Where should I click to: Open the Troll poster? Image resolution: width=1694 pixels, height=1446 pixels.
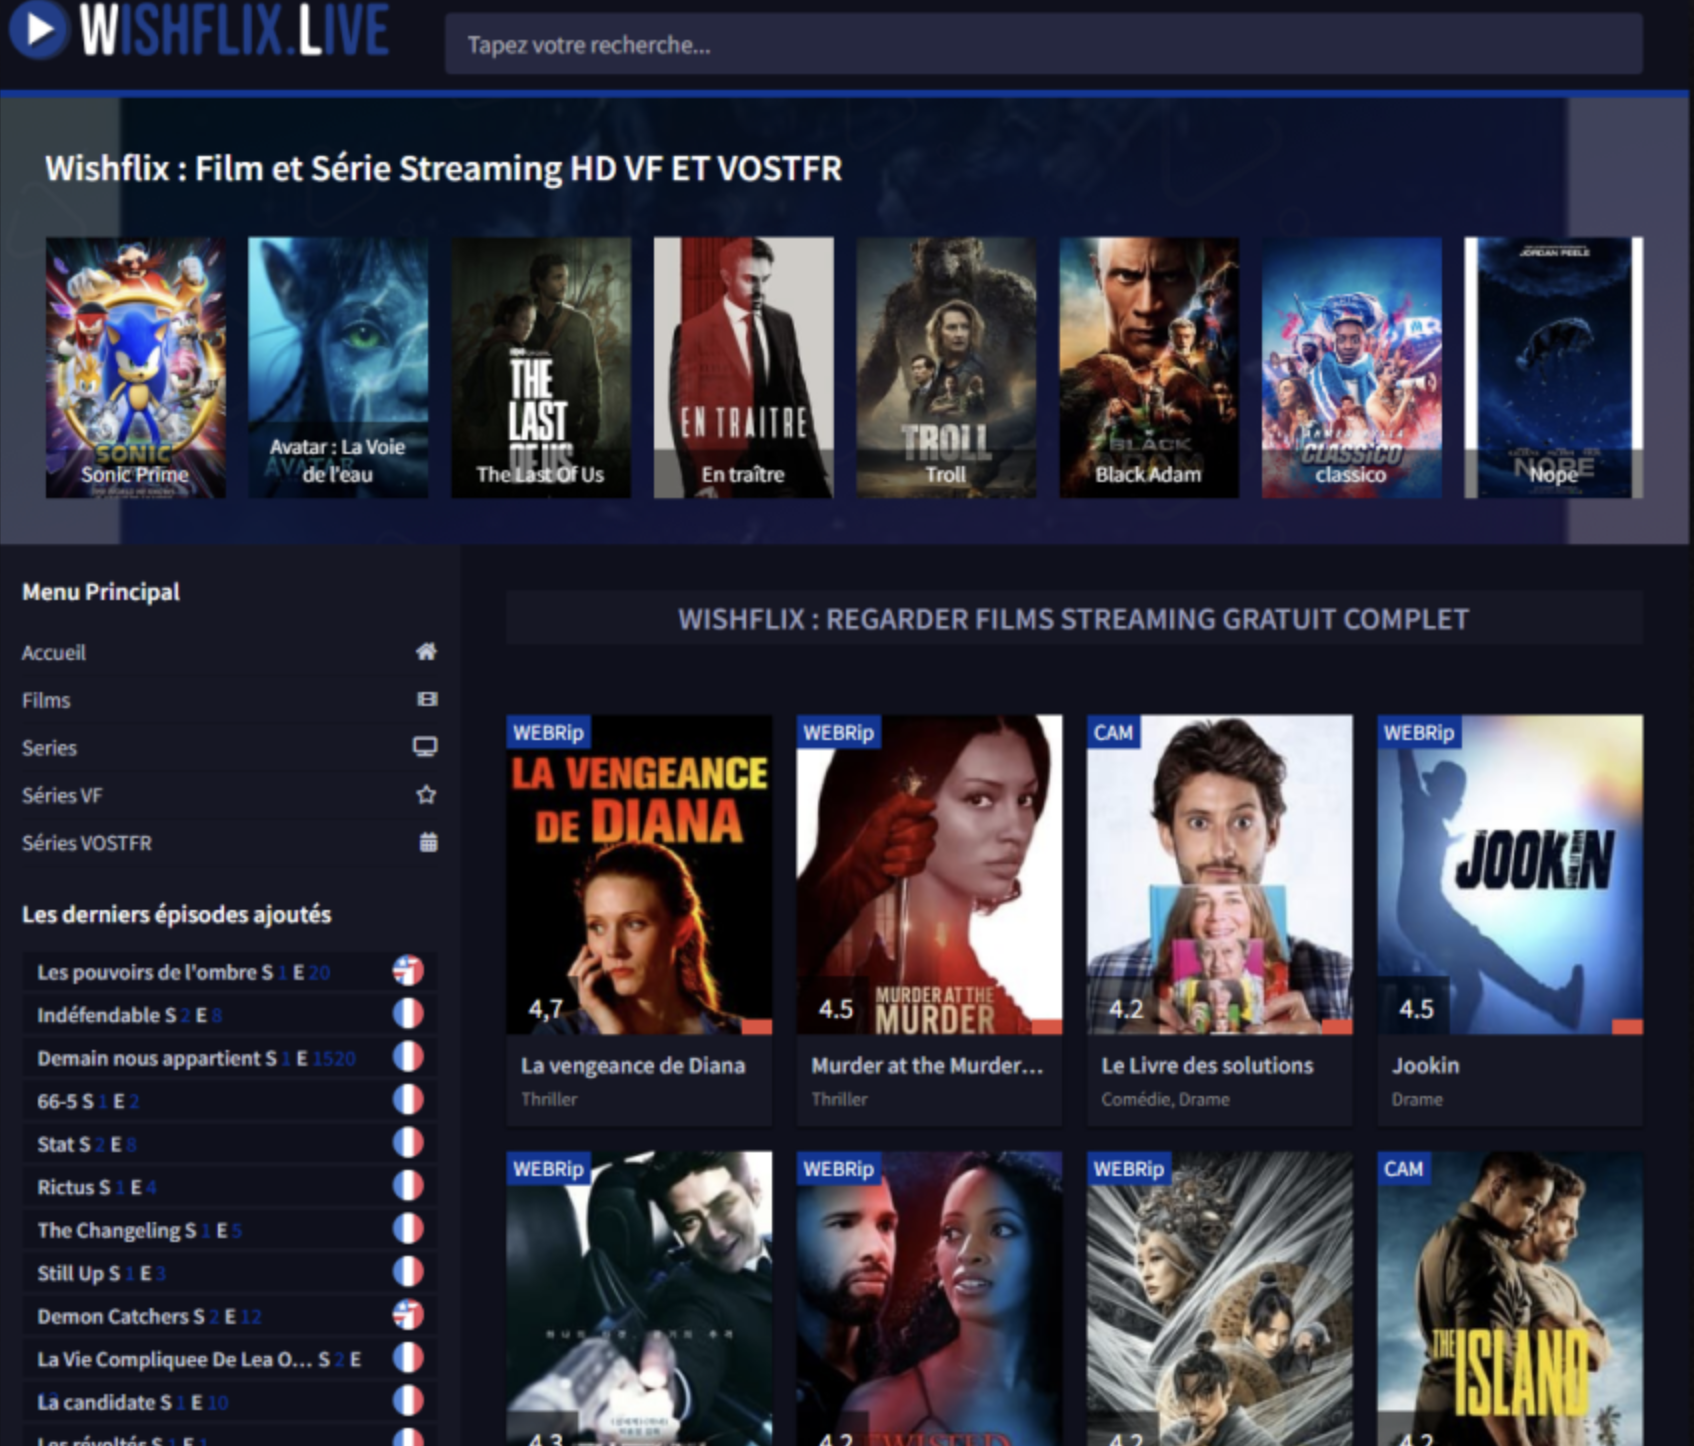tap(946, 367)
